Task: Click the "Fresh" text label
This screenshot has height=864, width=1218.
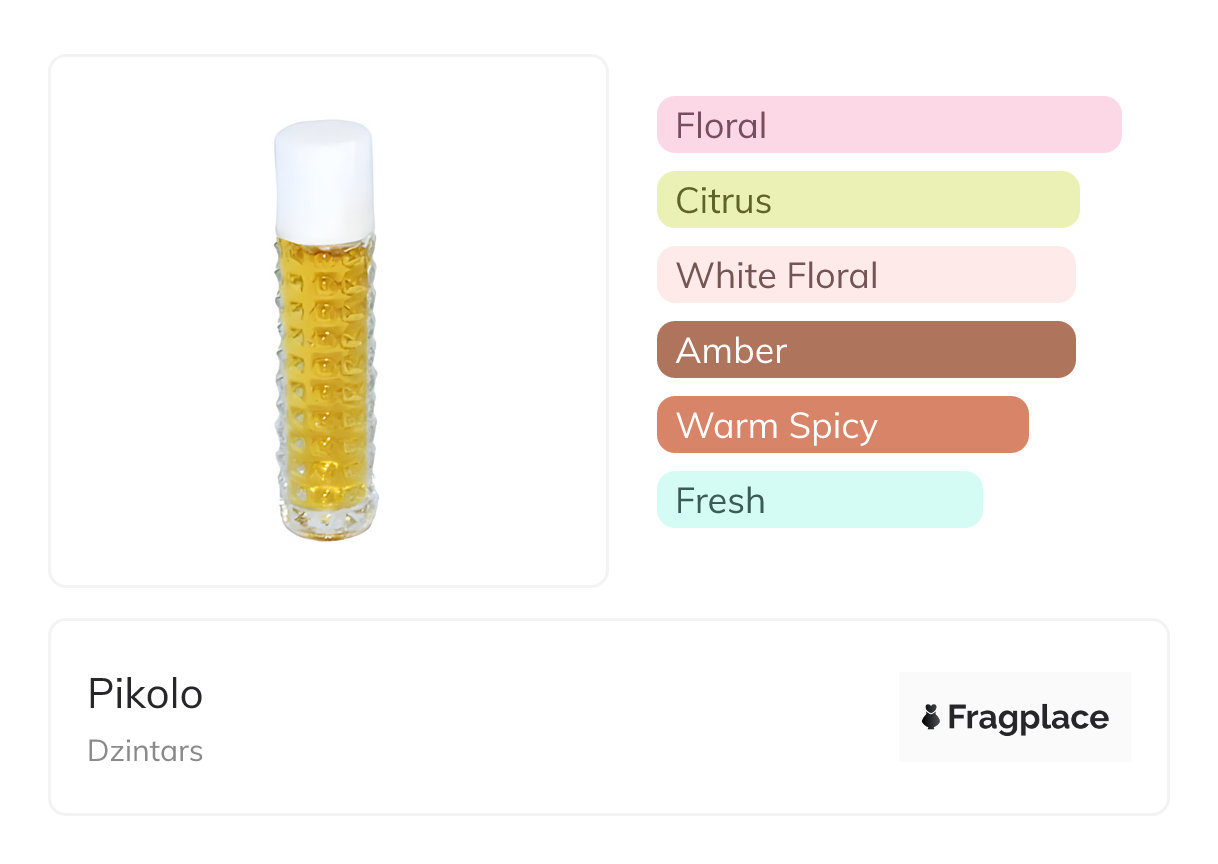Action: coord(720,501)
